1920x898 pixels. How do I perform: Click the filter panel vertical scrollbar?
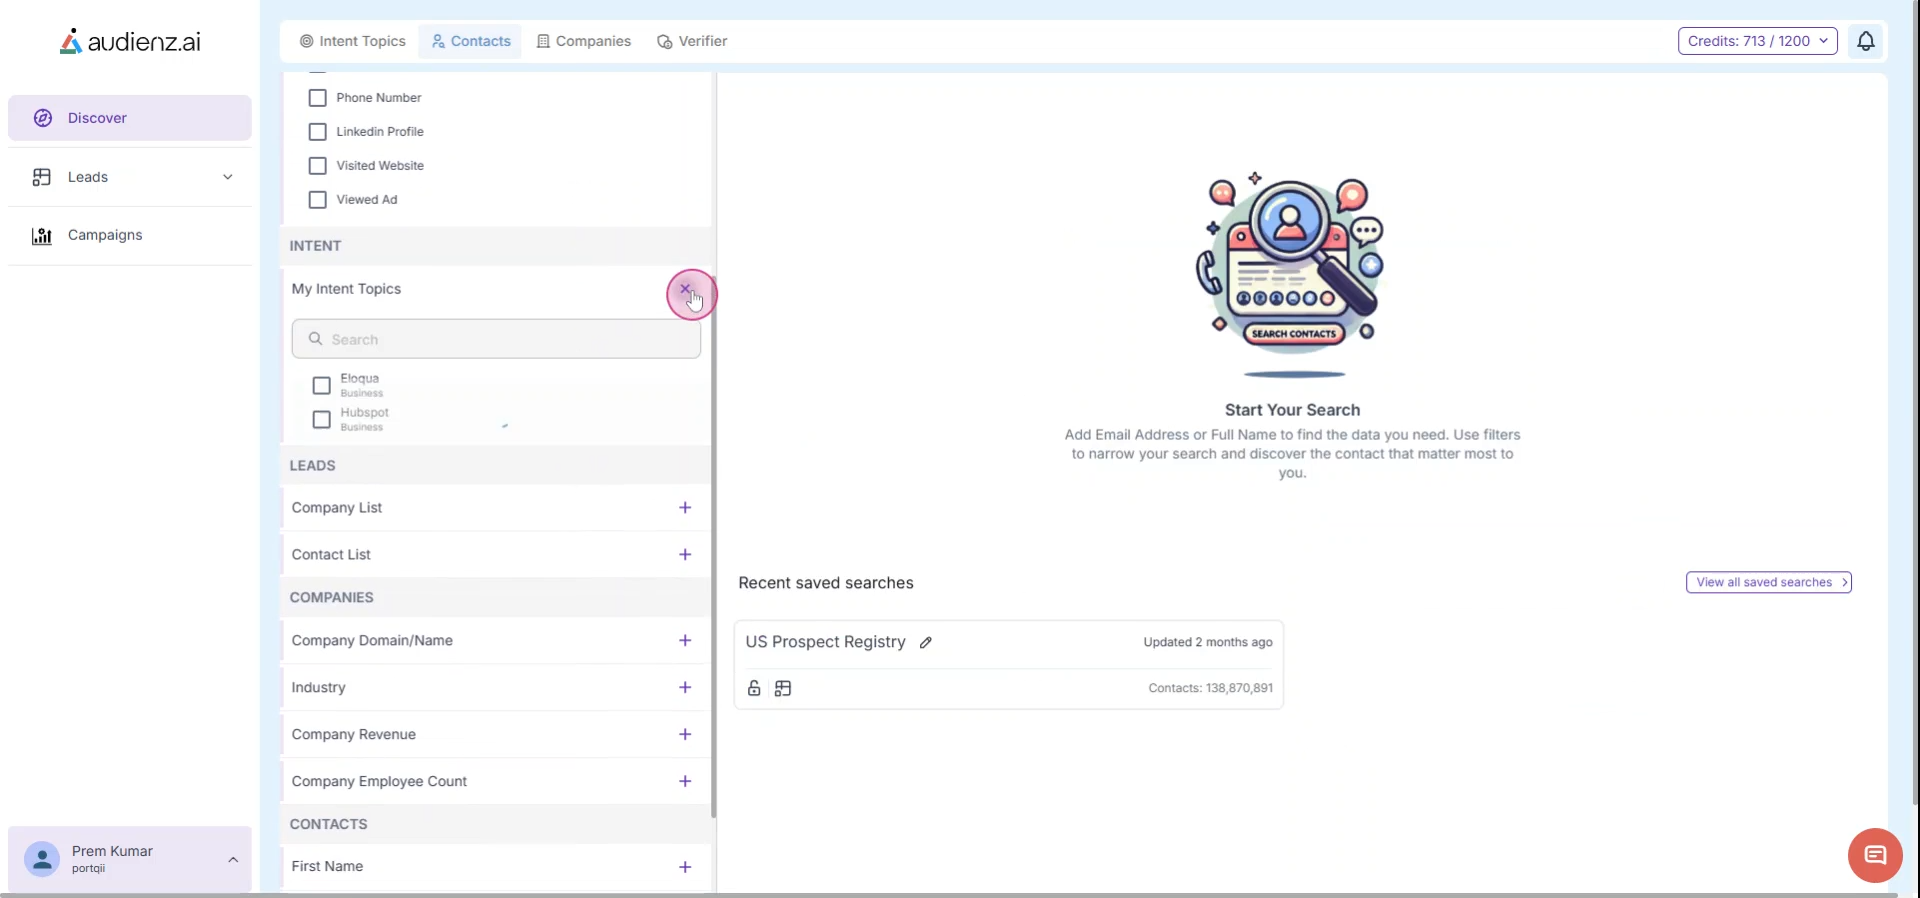click(713, 550)
